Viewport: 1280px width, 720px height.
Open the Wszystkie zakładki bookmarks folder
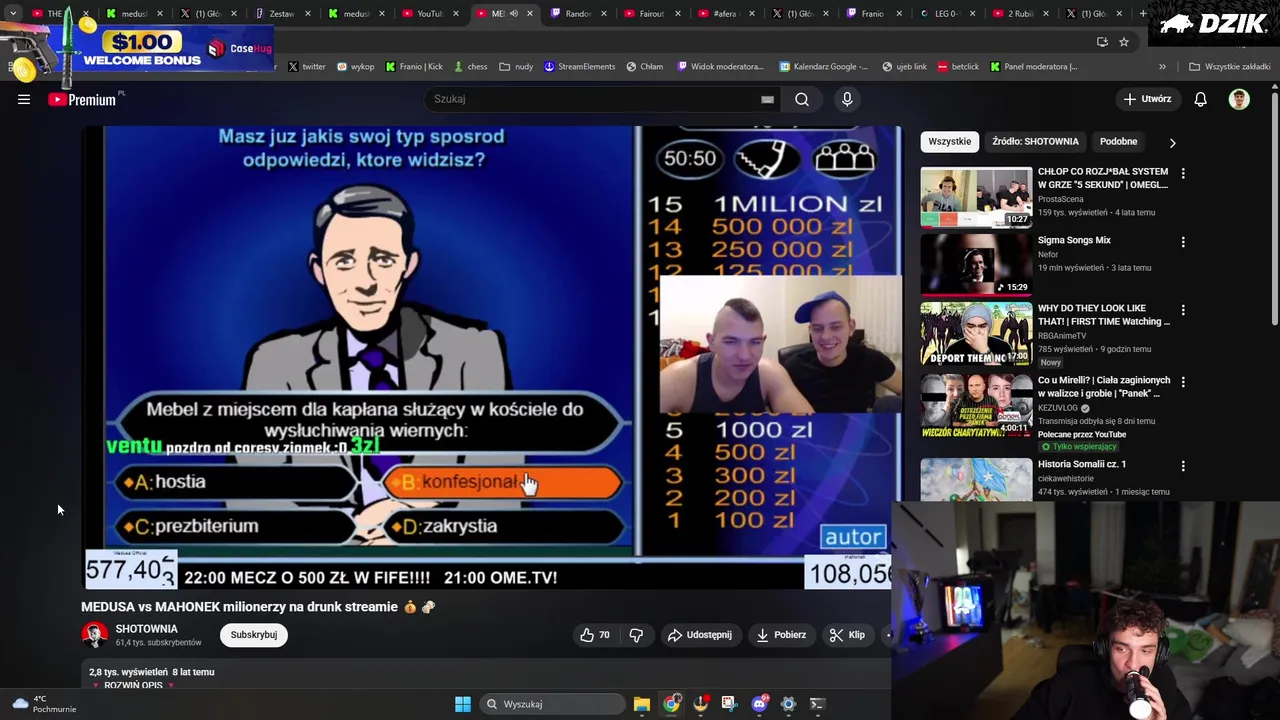(1229, 67)
